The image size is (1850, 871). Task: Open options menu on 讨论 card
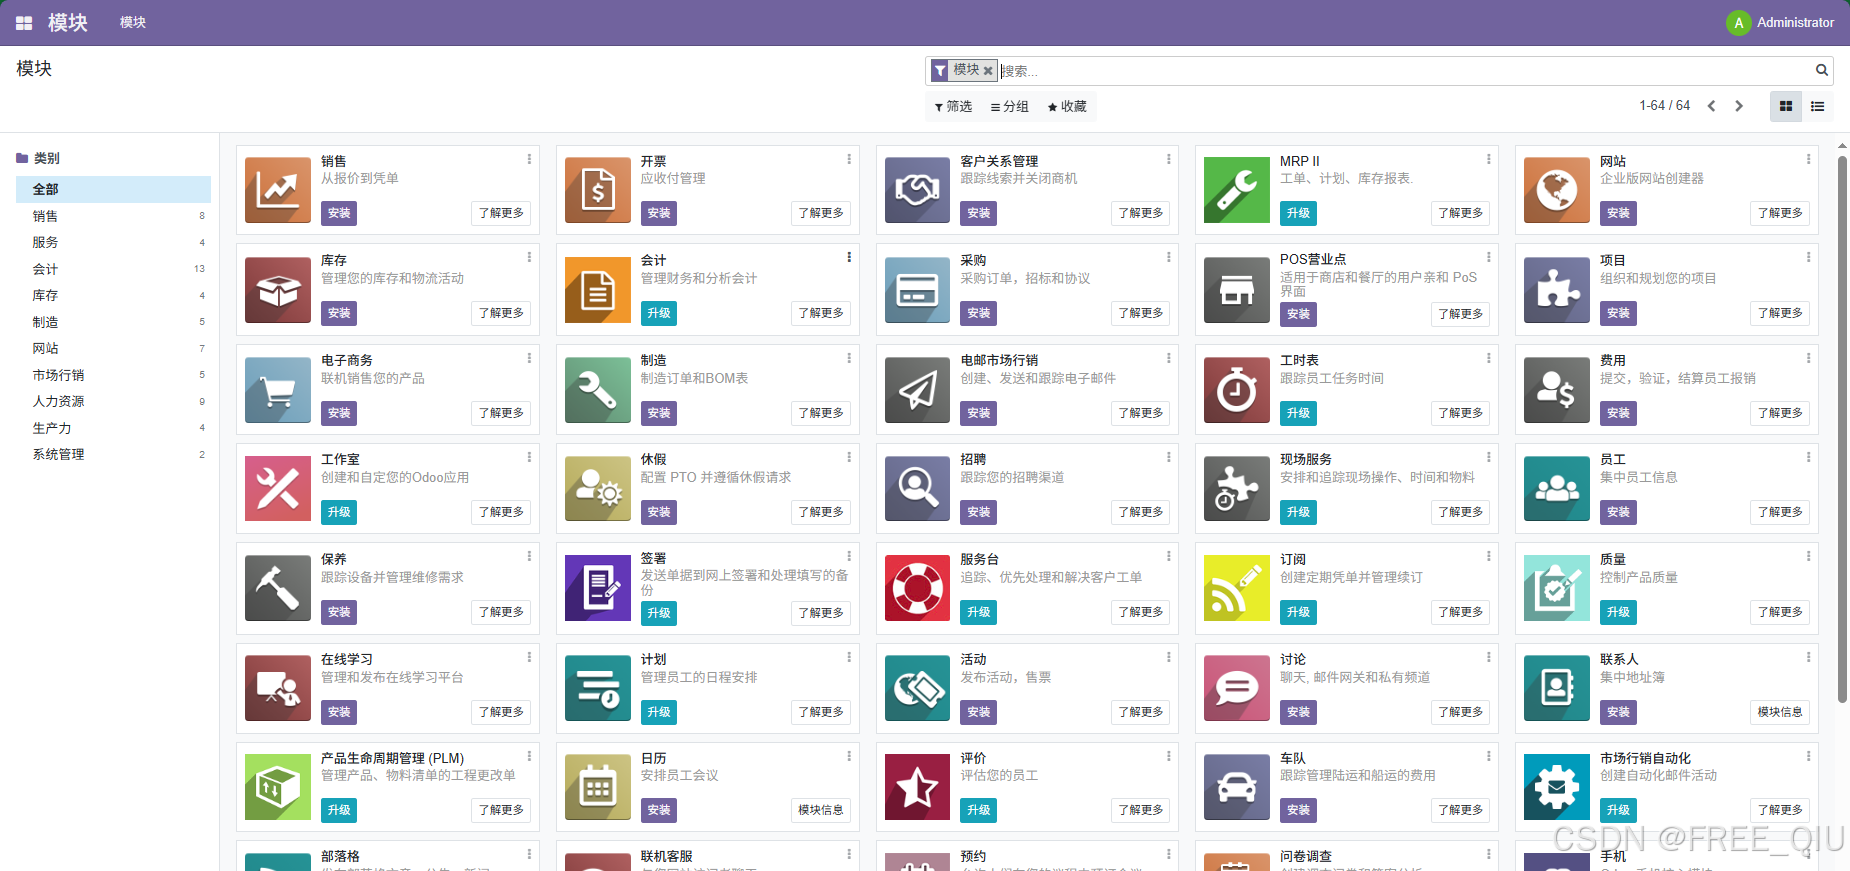tap(1488, 657)
